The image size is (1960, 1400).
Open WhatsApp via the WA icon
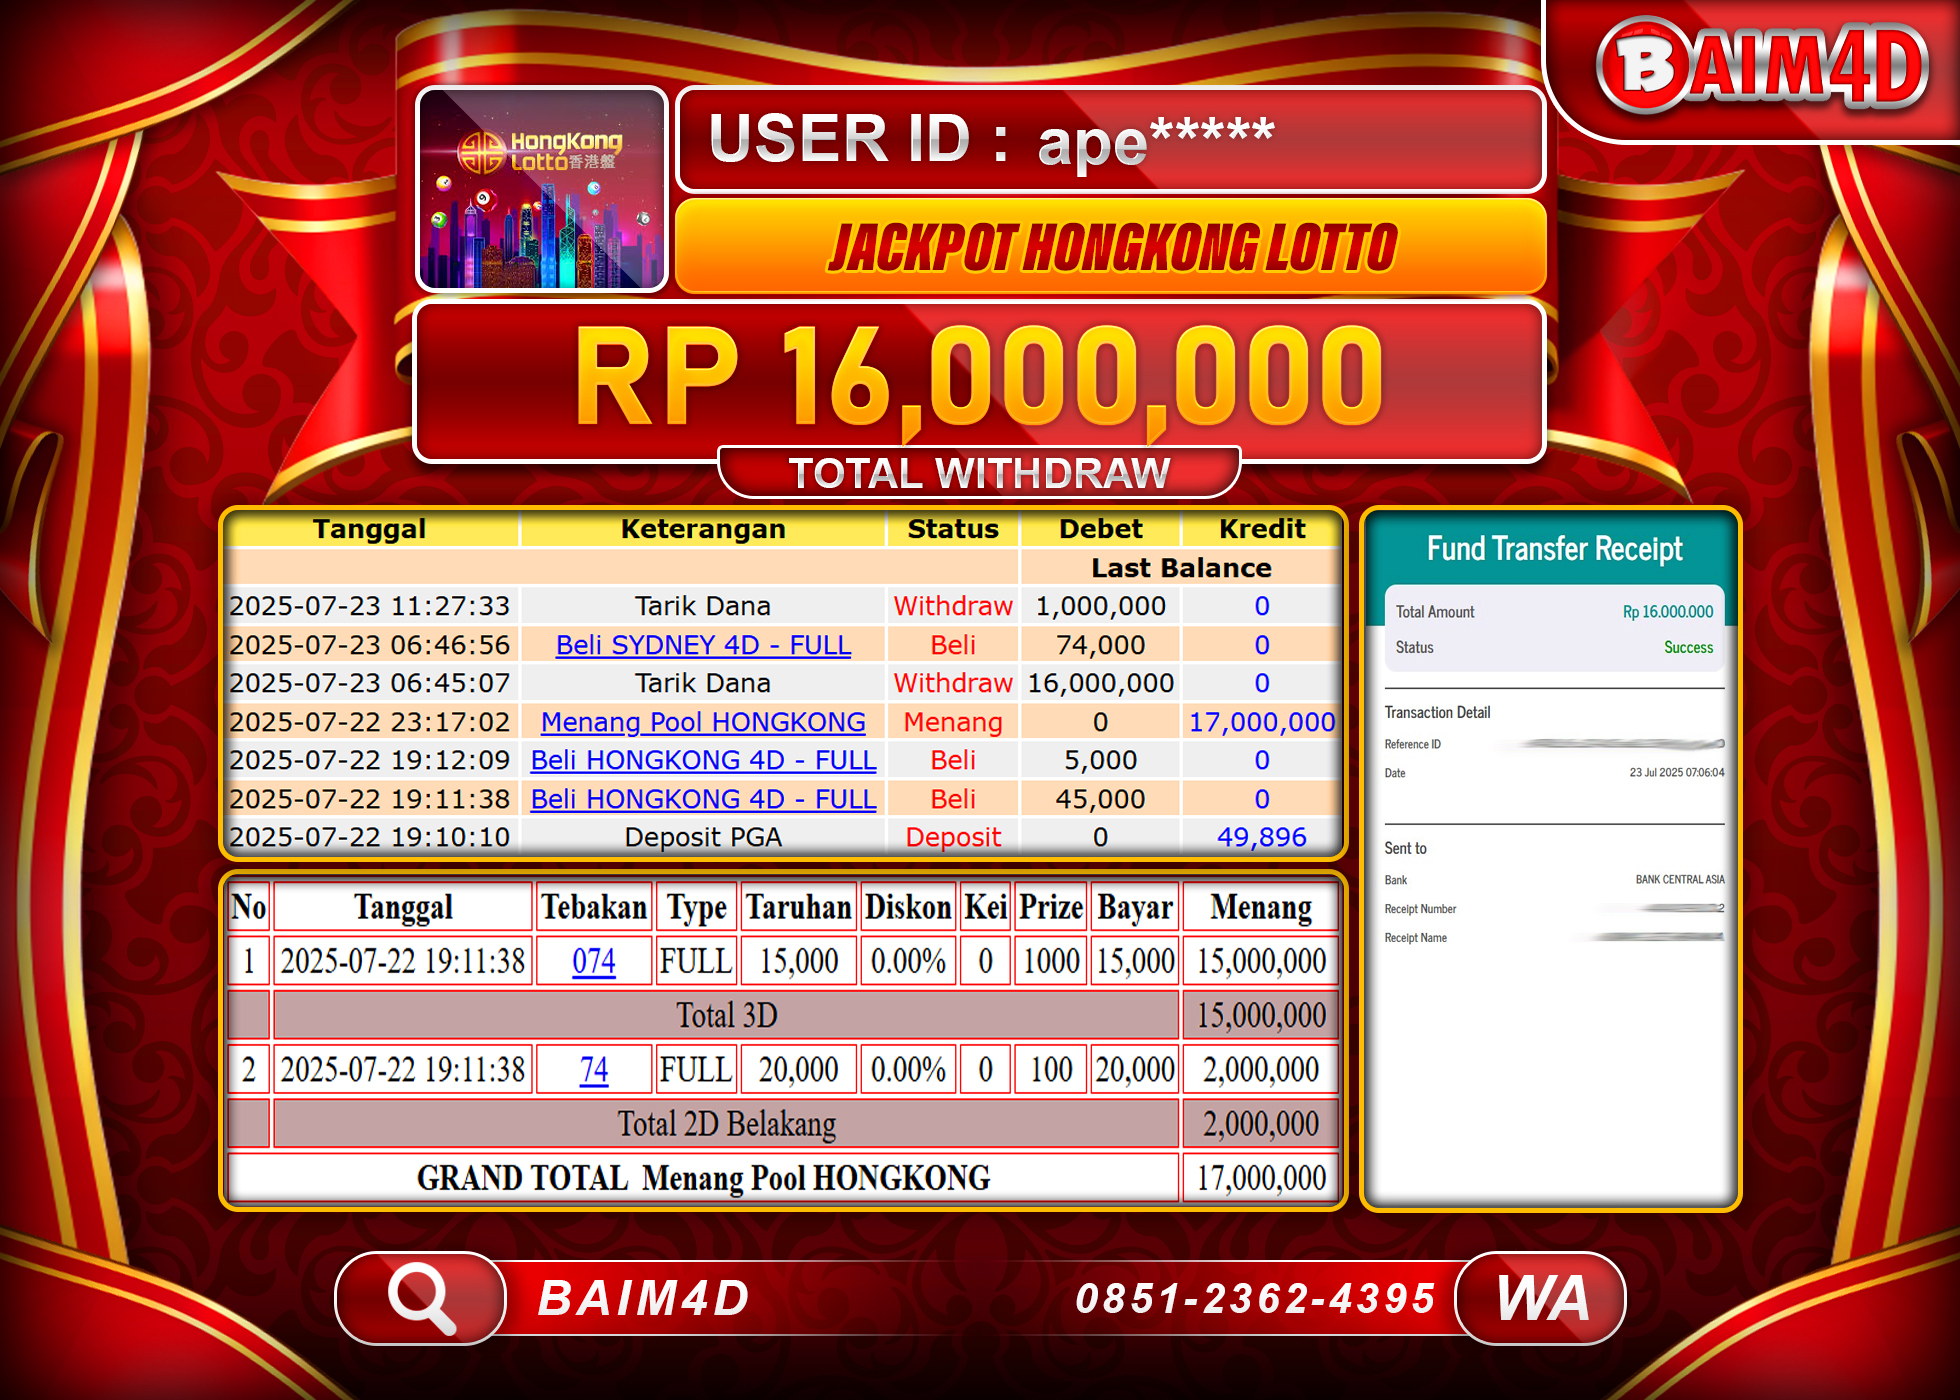tap(1536, 1297)
